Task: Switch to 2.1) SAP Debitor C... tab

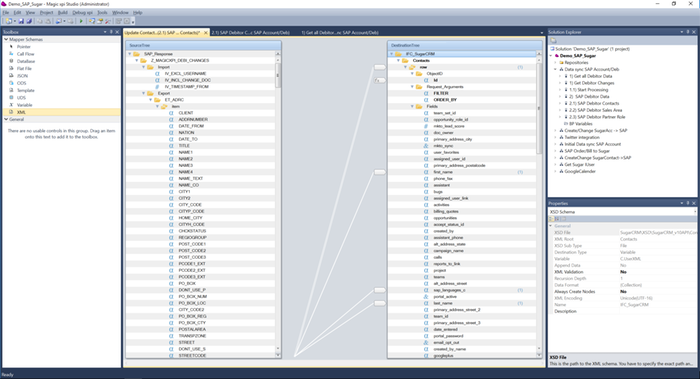Action: tap(250, 33)
